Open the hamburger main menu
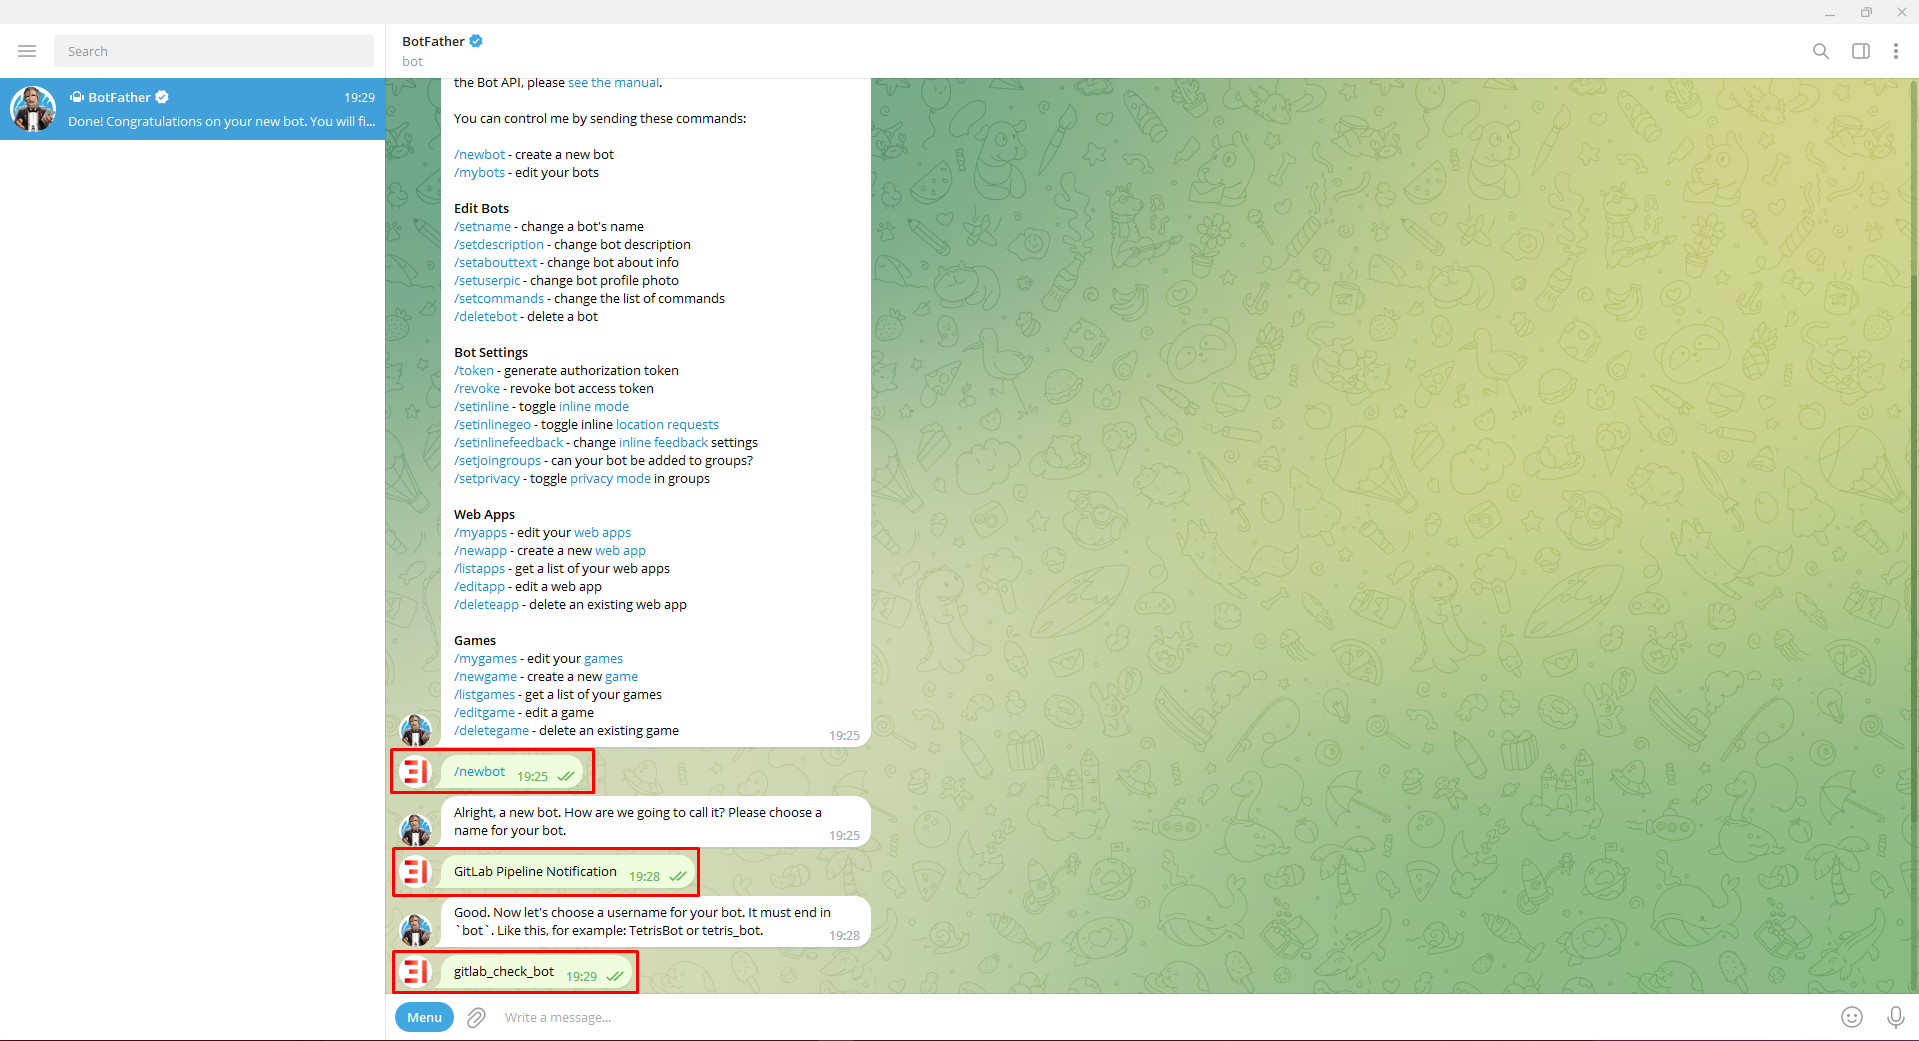 [x=27, y=51]
